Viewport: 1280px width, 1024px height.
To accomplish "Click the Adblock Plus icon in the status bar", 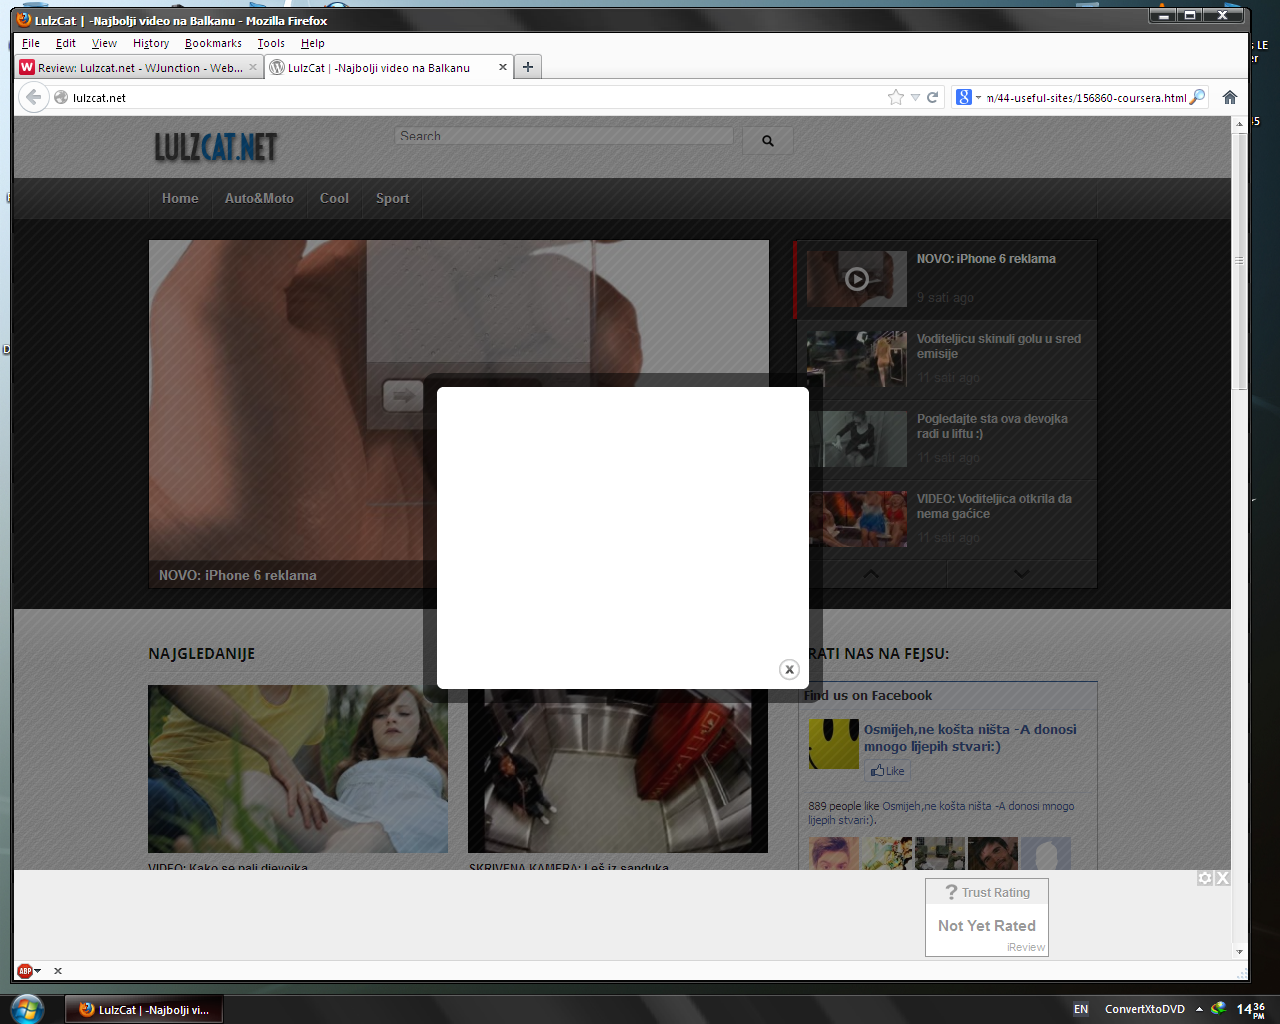I will point(24,971).
